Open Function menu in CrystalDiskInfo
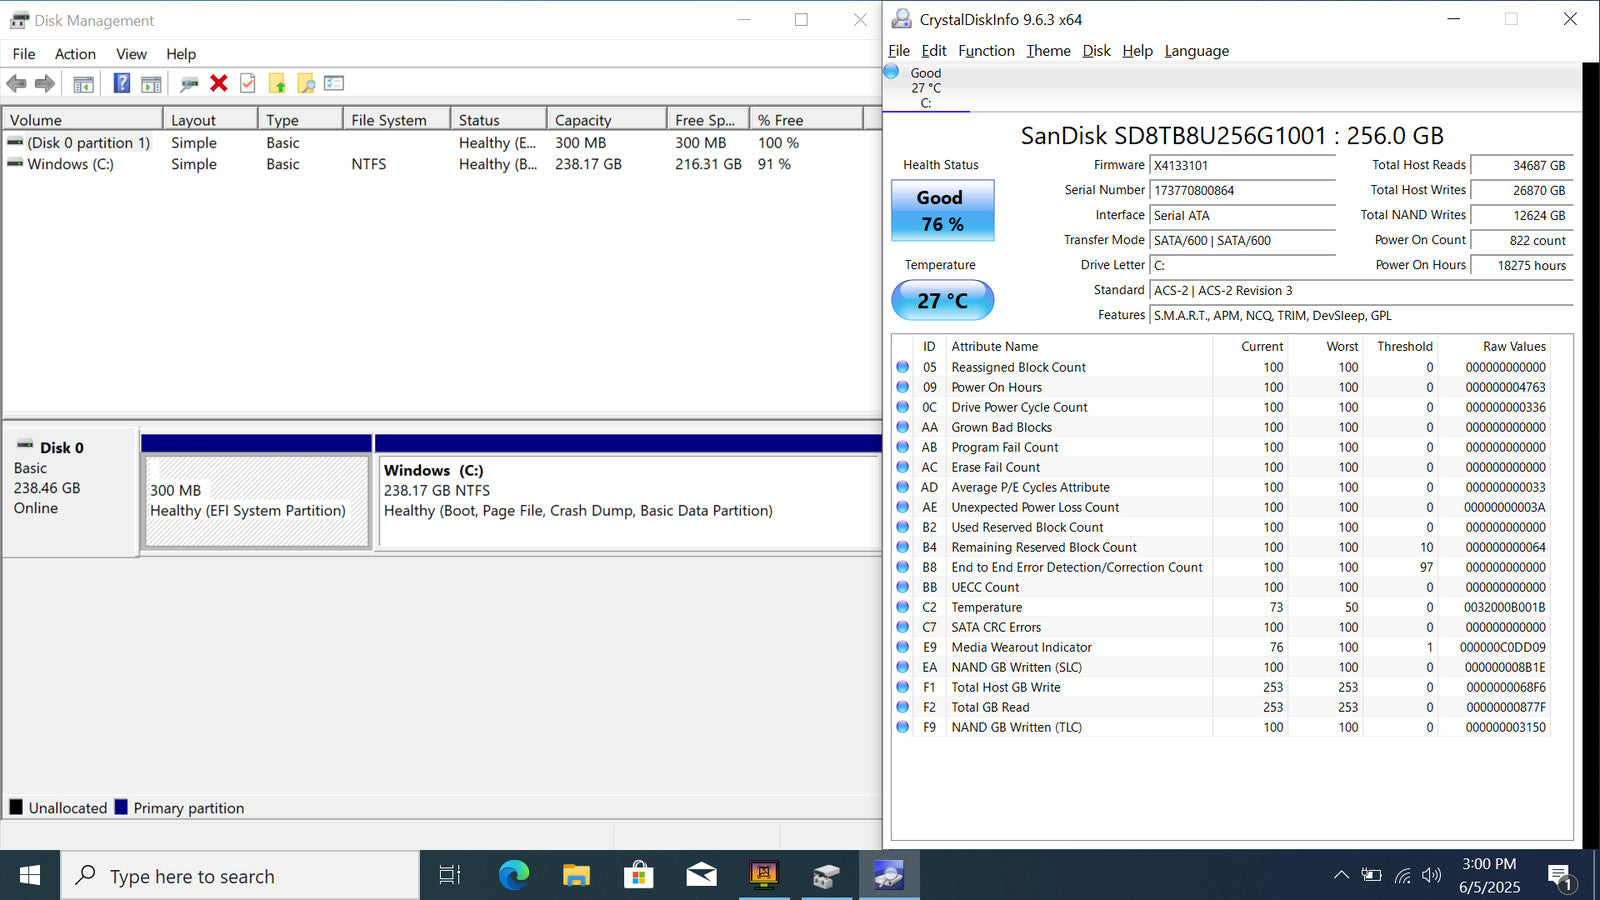 (x=986, y=51)
